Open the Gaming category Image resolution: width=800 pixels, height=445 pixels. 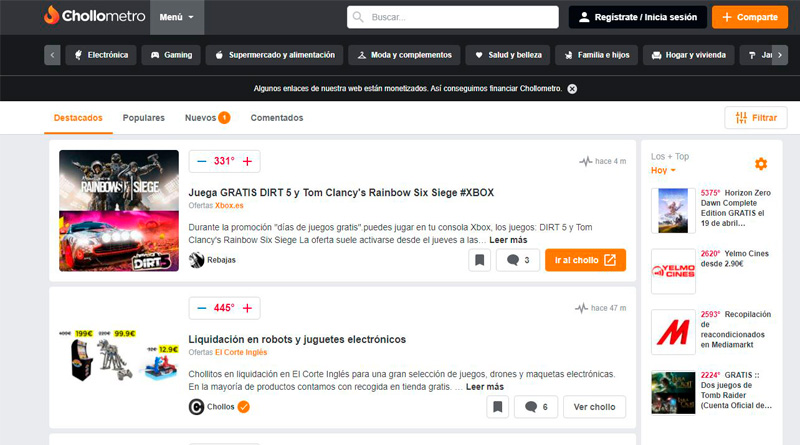pos(171,55)
